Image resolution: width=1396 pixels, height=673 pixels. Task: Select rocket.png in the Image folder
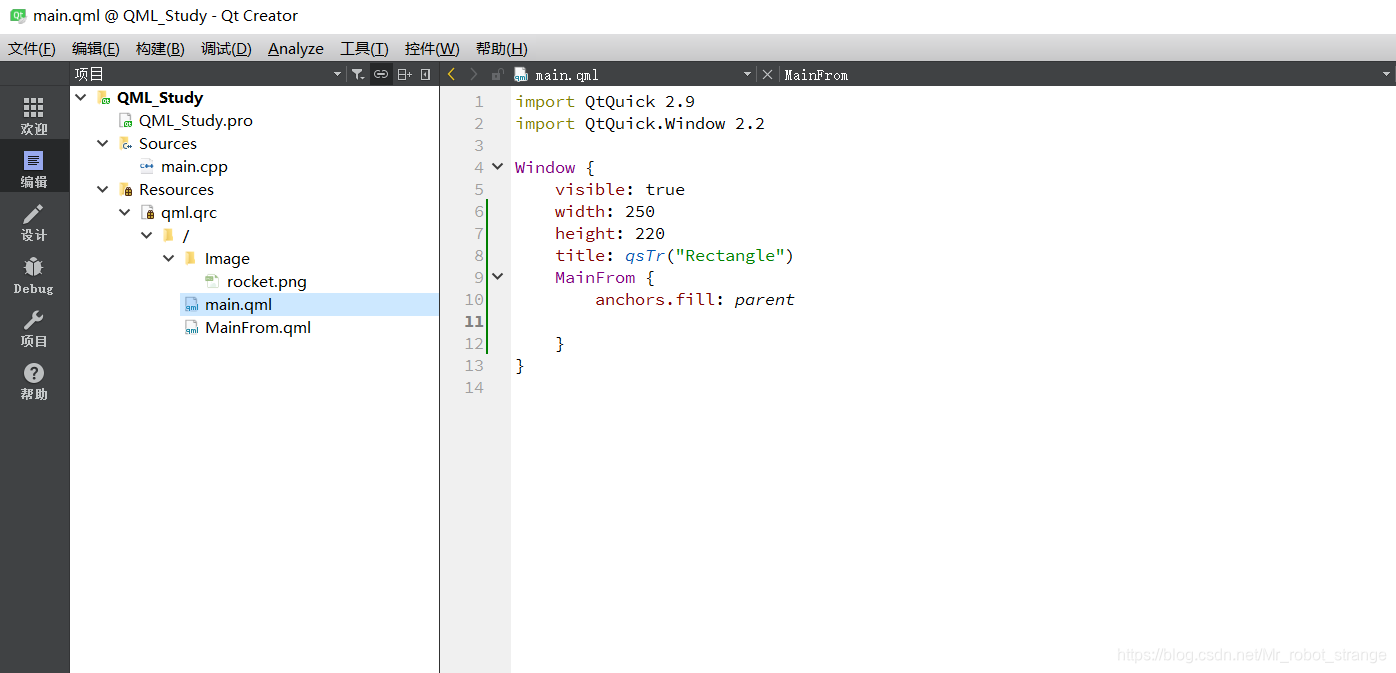(267, 281)
